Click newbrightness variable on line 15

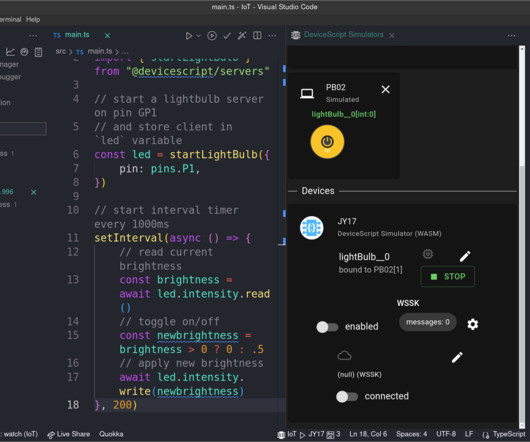point(198,336)
